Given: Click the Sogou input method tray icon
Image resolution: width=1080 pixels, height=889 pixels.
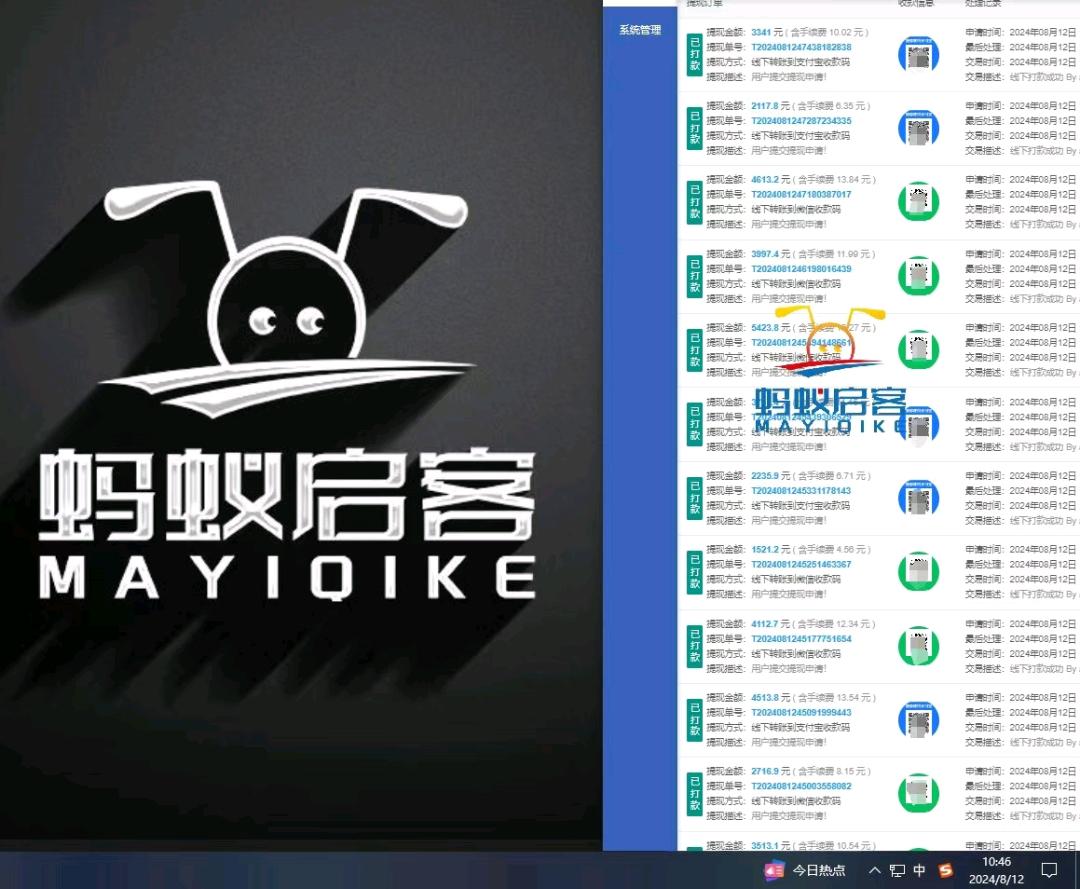Looking at the screenshot, I should [x=946, y=871].
